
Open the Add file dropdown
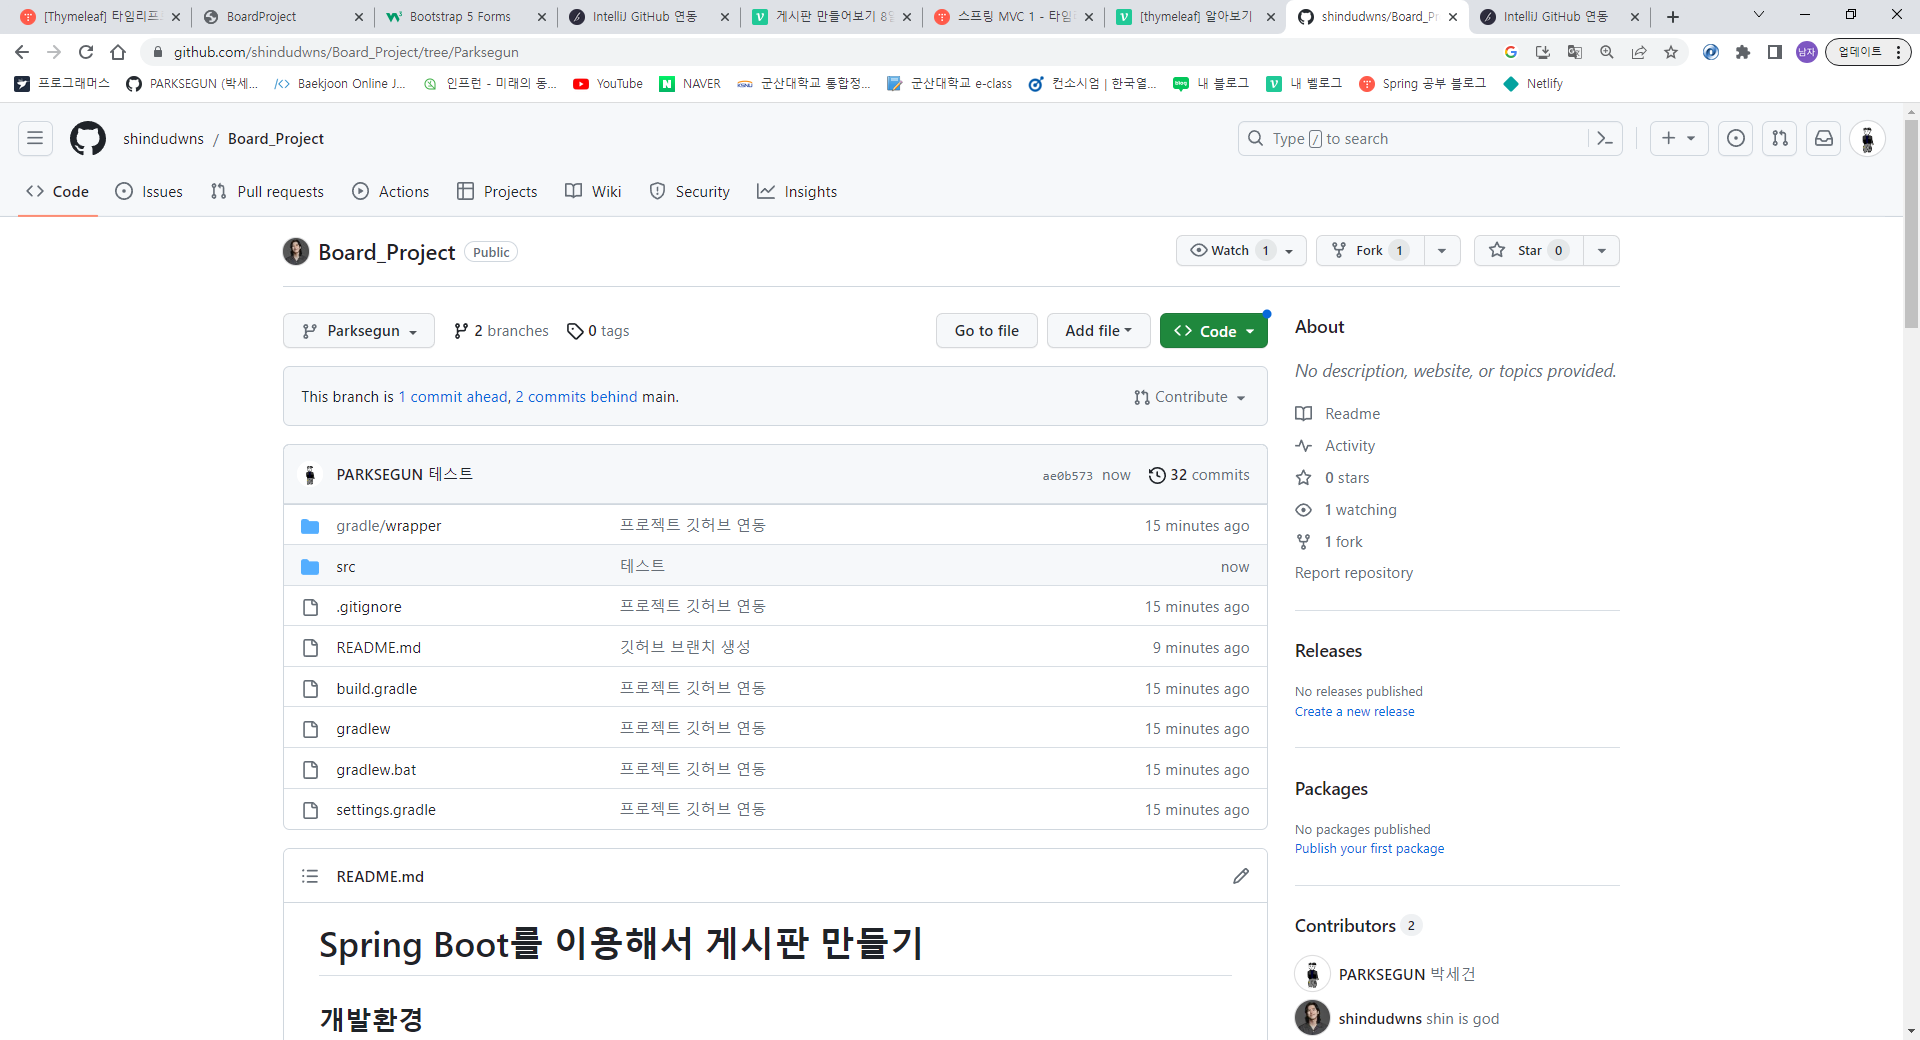tap(1098, 331)
